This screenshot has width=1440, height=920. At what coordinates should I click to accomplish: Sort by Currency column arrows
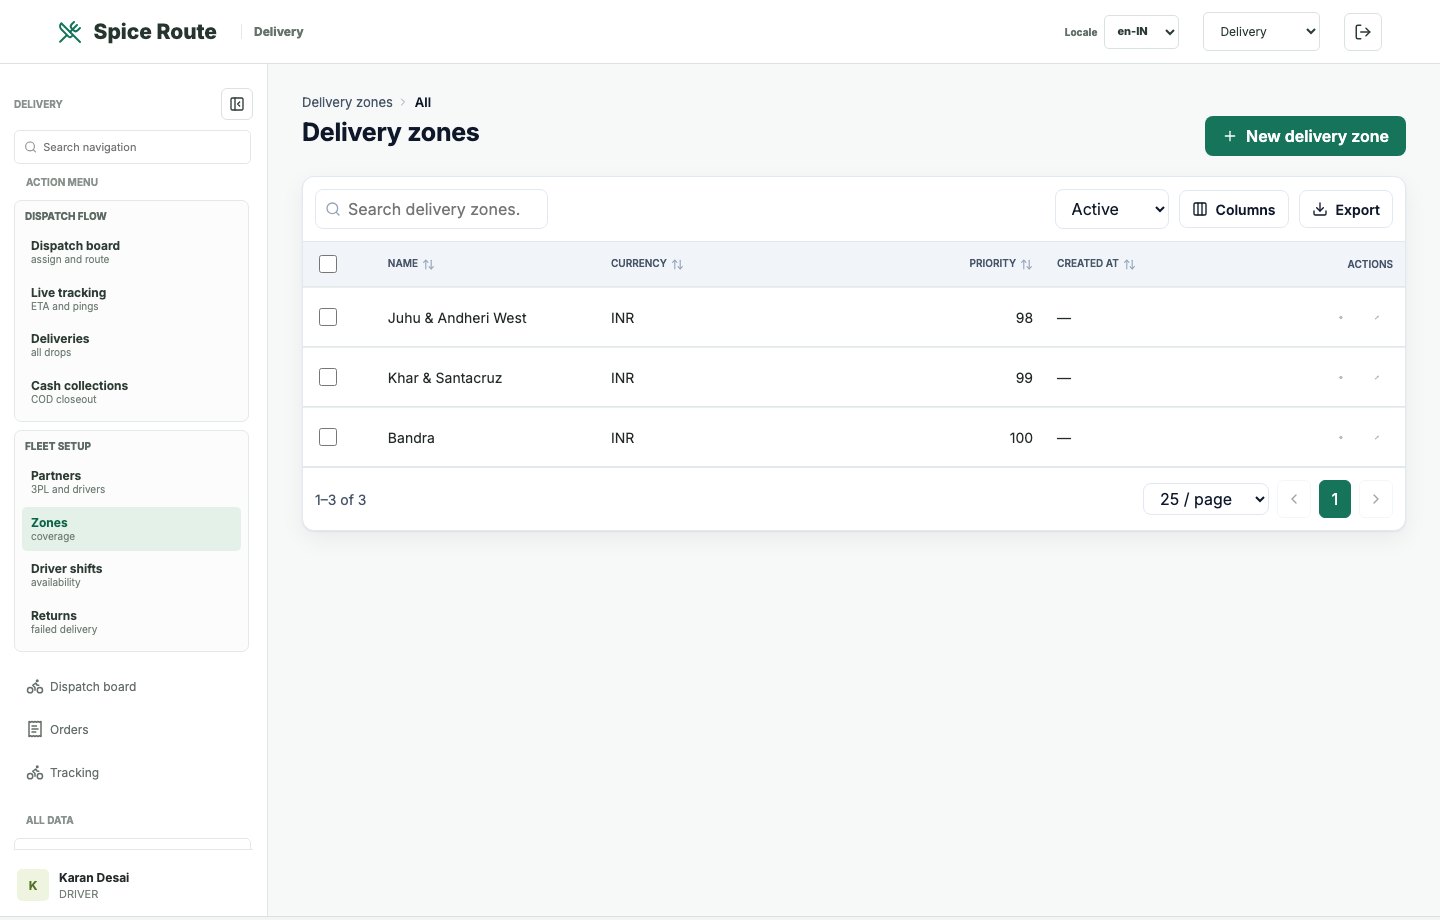(678, 264)
